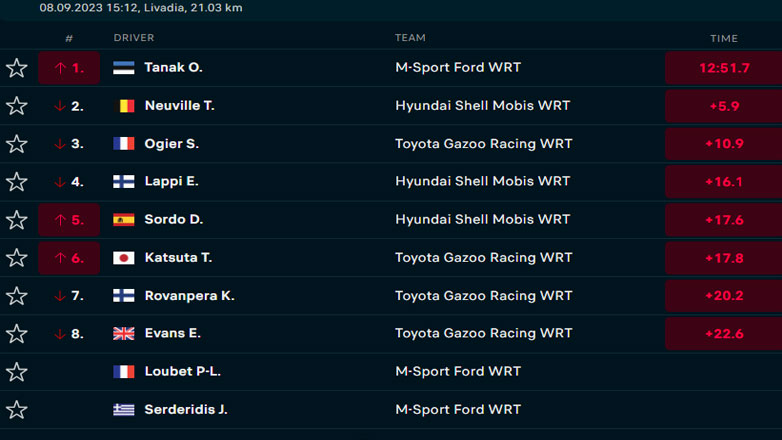Image resolution: width=782 pixels, height=440 pixels.
Task: Click the star next to Loubet P-L.
Action: (16, 372)
